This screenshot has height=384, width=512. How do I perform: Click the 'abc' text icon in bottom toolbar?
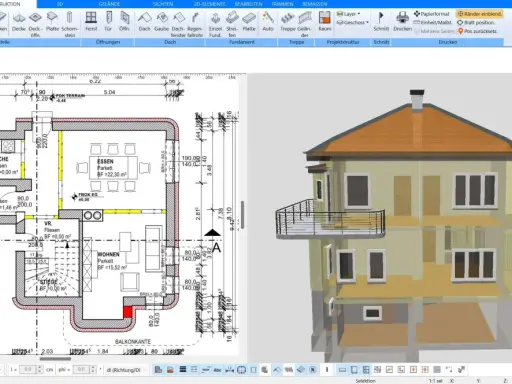pos(217,370)
